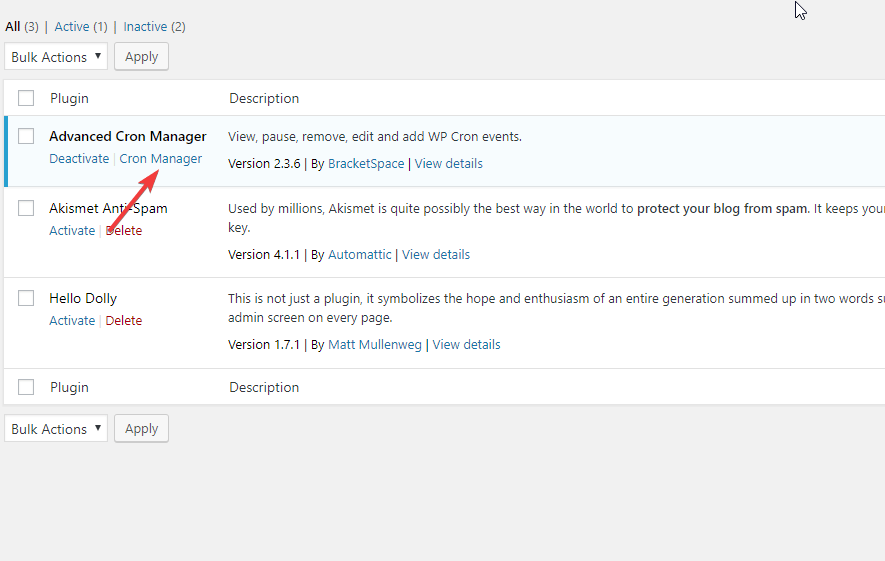
Task: Click the Version 2.3.6 text
Action: pos(264,164)
